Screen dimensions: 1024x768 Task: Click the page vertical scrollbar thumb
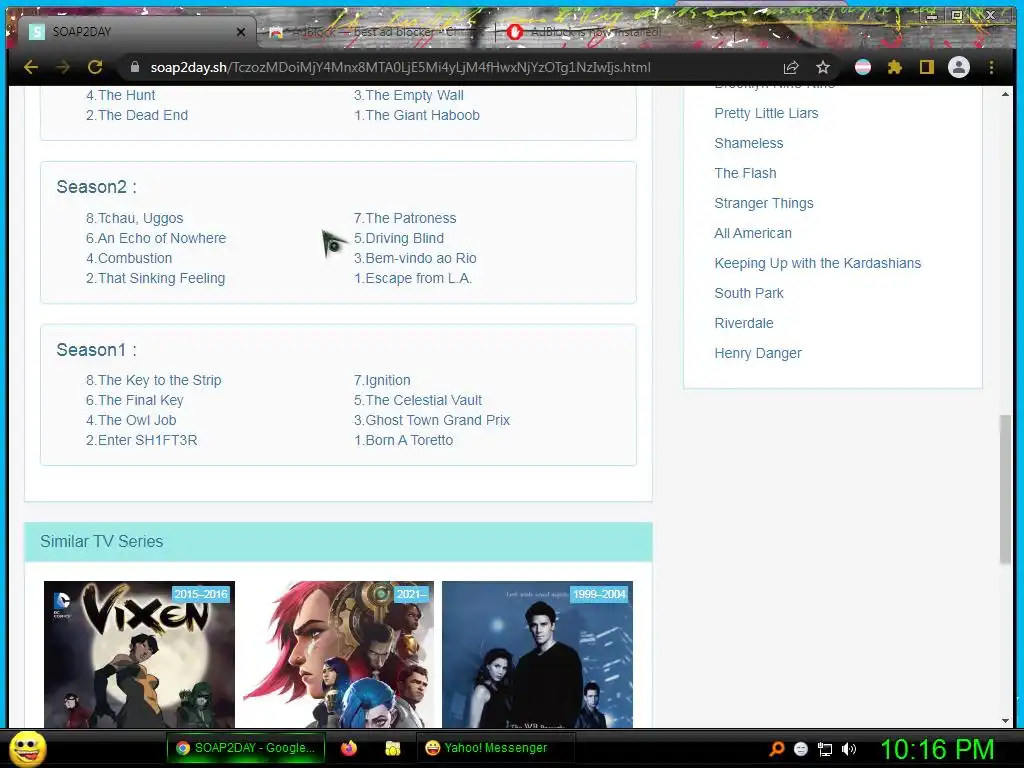tap(1005, 488)
